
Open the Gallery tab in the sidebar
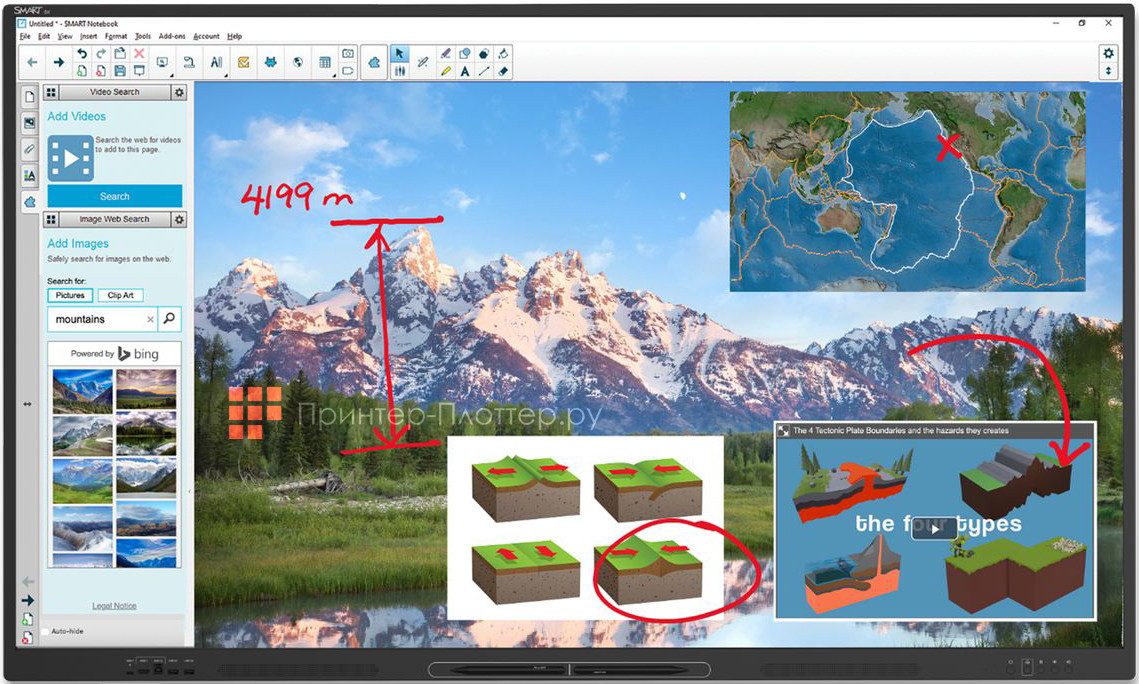point(30,122)
